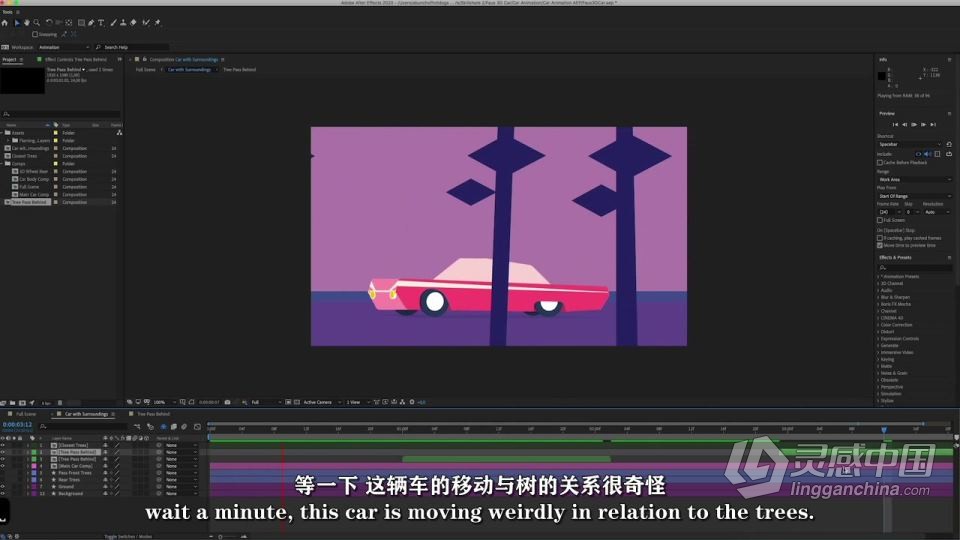Click the current time 0:00:03:12 display
This screenshot has height=540, width=960.
click(x=17, y=425)
